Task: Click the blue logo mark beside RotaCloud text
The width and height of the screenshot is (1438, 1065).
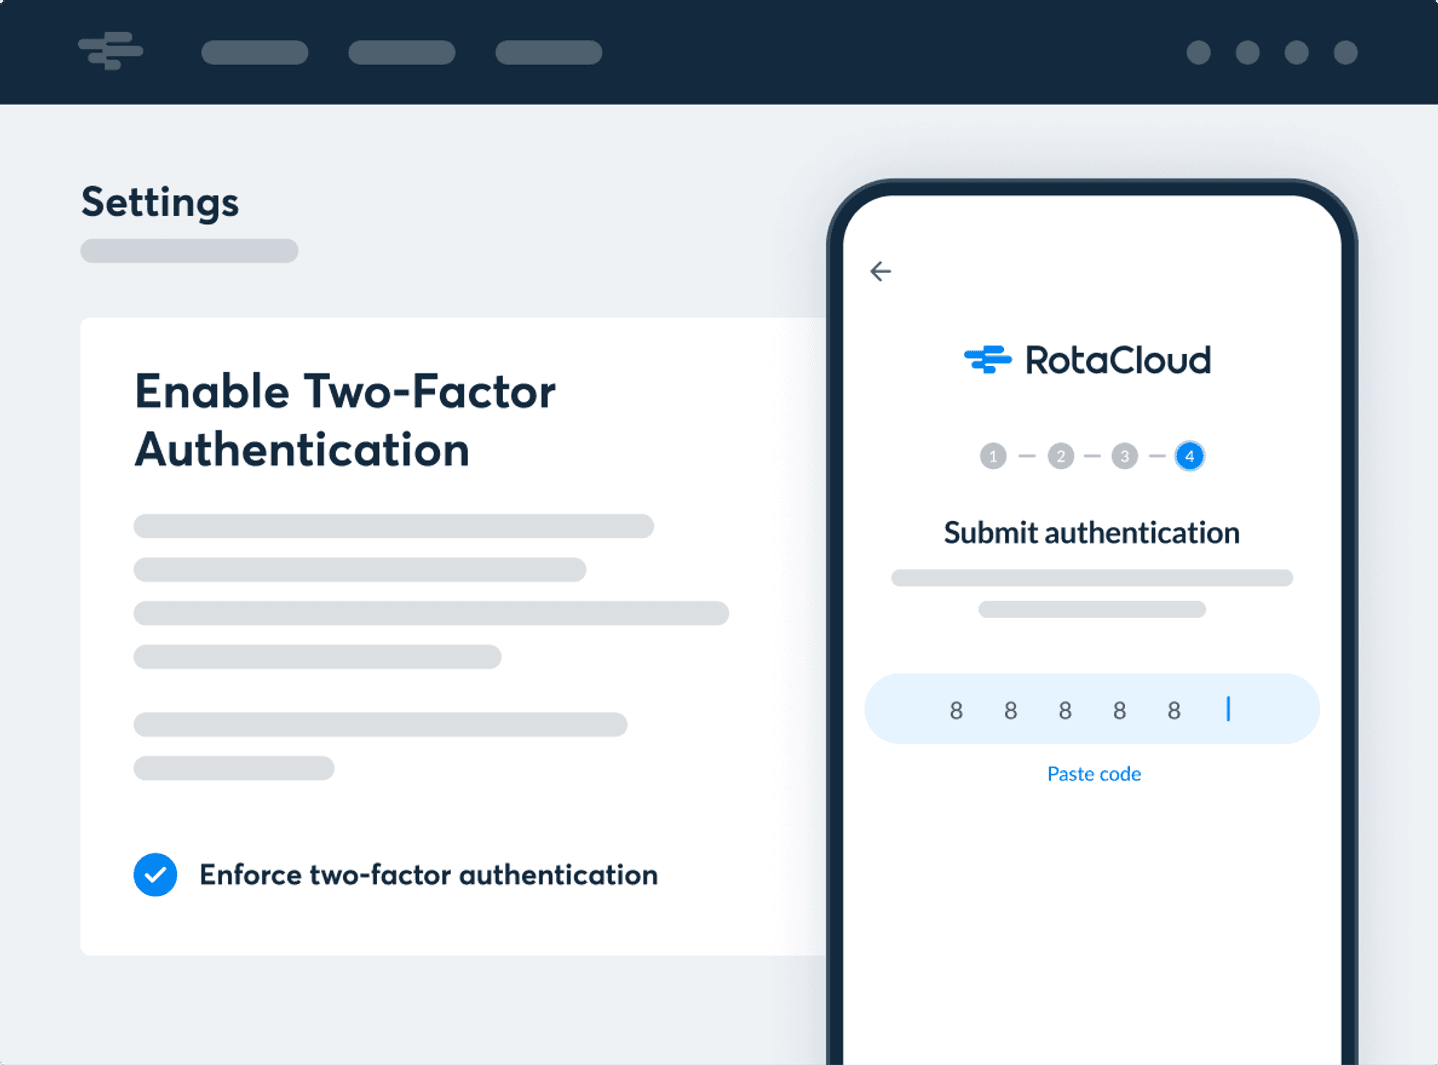Action: coord(986,359)
